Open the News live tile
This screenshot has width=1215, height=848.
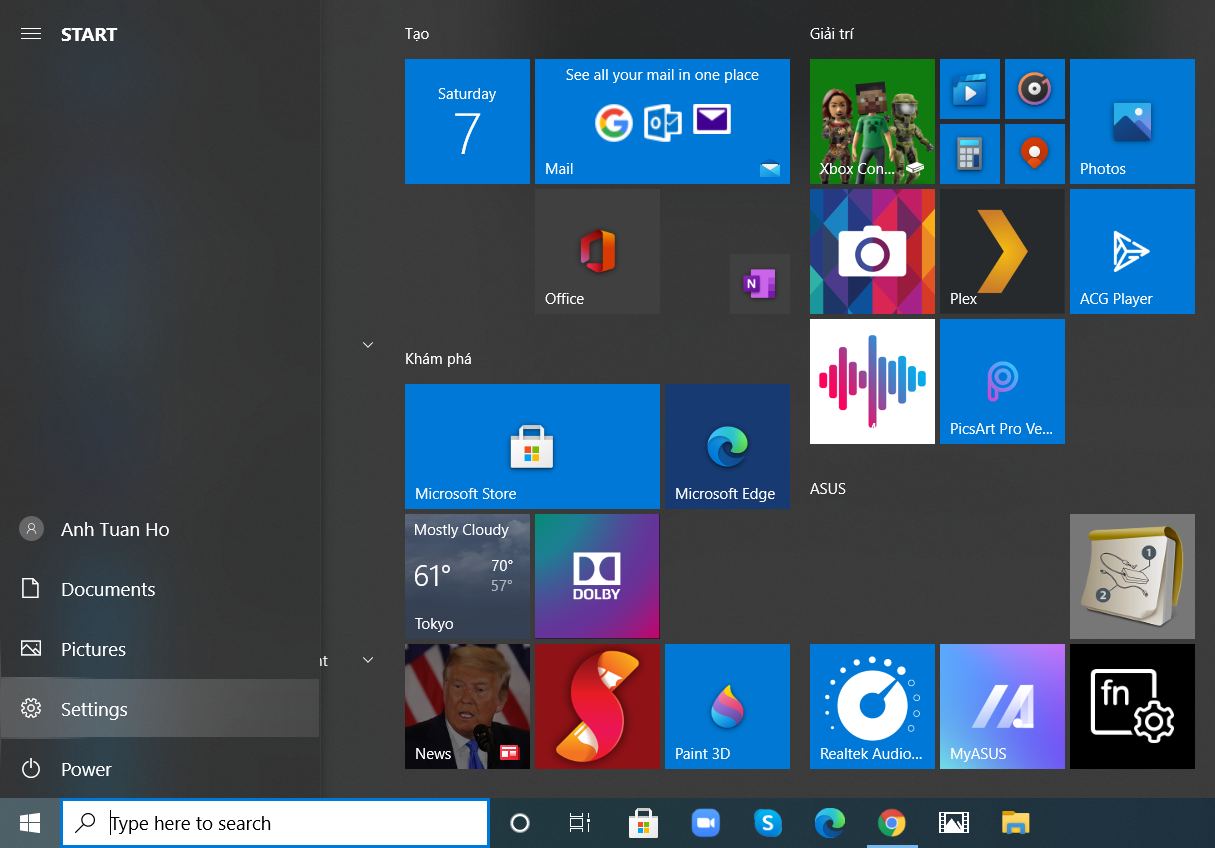pos(467,706)
